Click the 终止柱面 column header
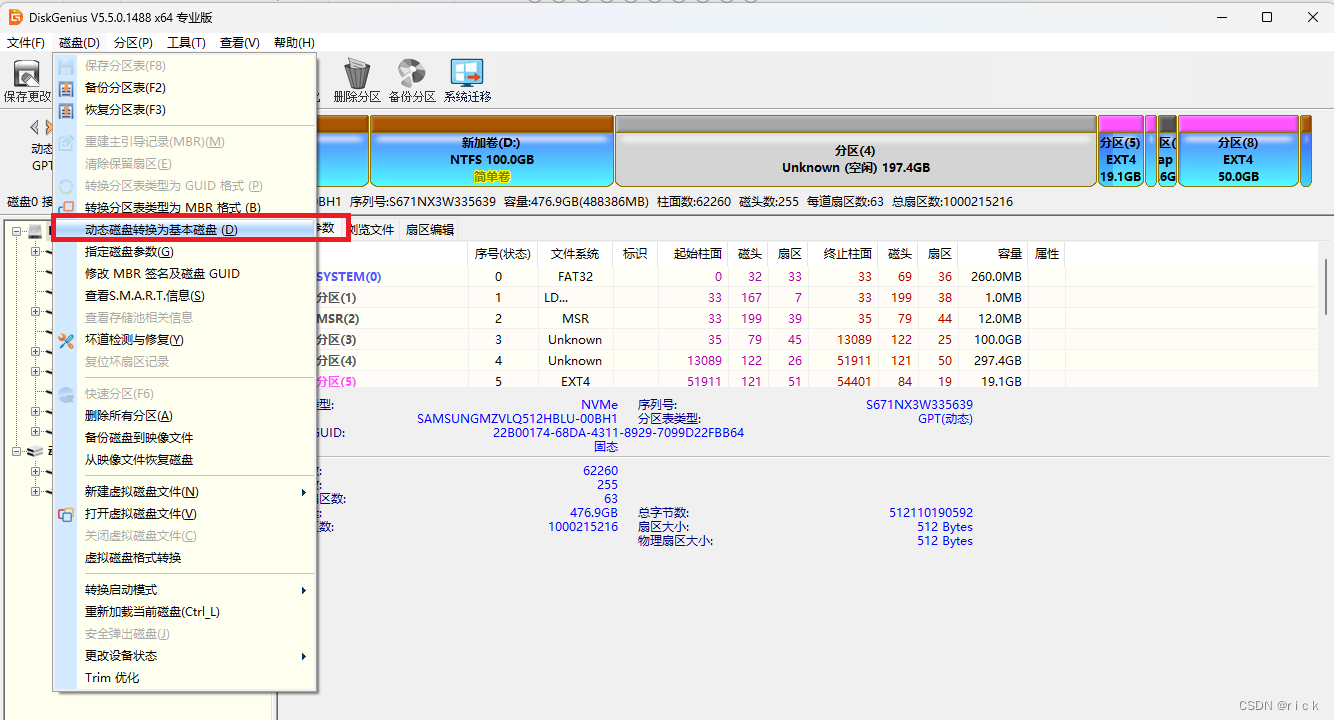 [x=844, y=254]
